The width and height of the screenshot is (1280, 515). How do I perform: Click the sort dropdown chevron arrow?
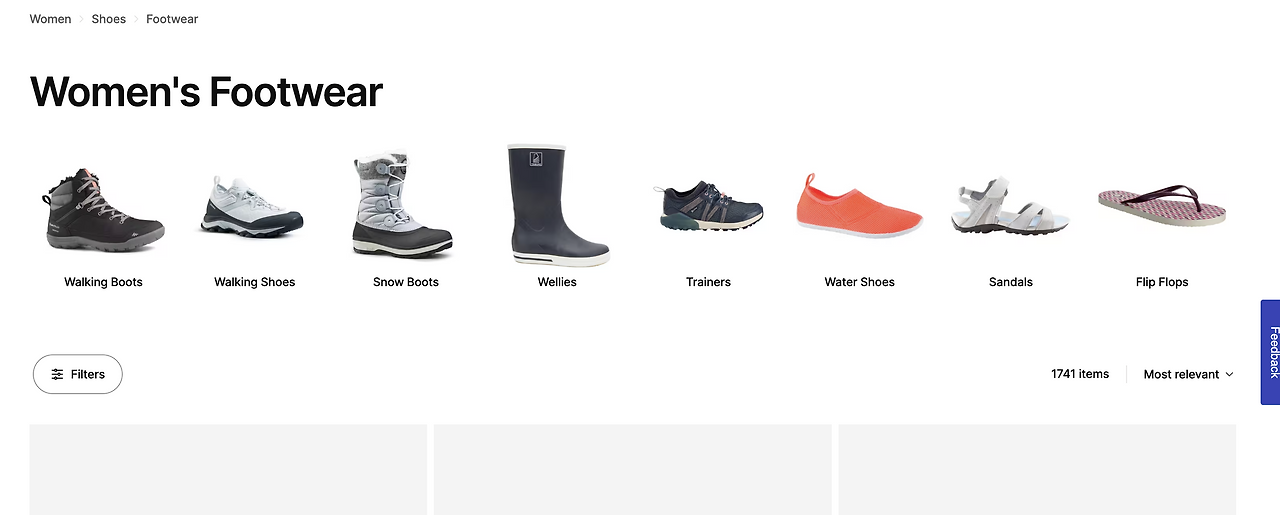point(1229,374)
